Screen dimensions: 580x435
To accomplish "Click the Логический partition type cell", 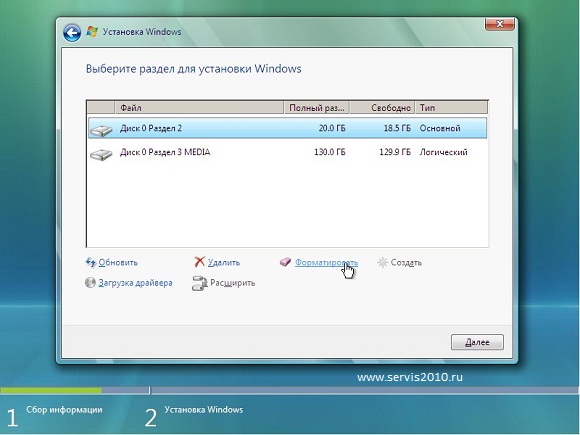I will [444, 152].
